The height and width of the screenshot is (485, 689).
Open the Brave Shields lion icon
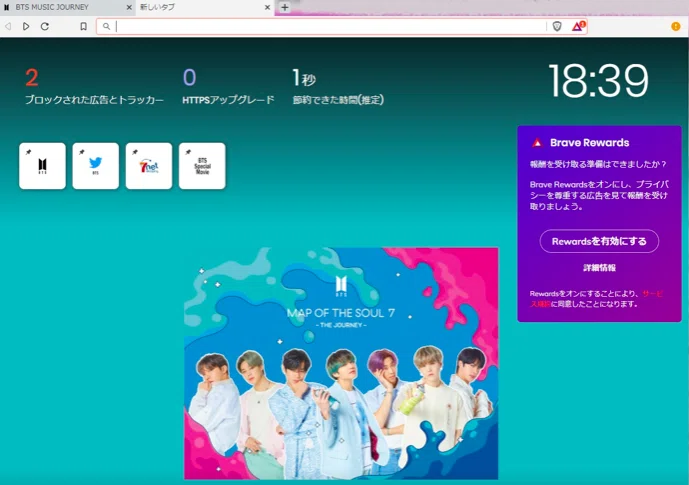(x=557, y=26)
